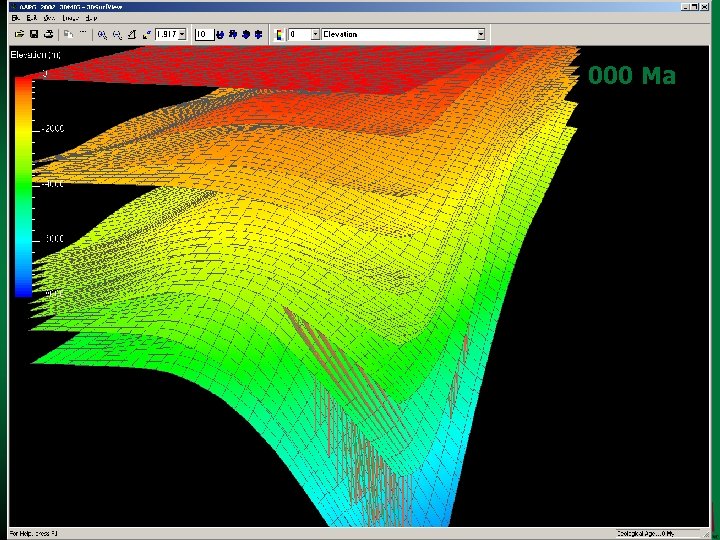Select the Zoom Out magnifier tool
Image resolution: width=720 pixels, height=540 pixels.
click(x=117, y=34)
